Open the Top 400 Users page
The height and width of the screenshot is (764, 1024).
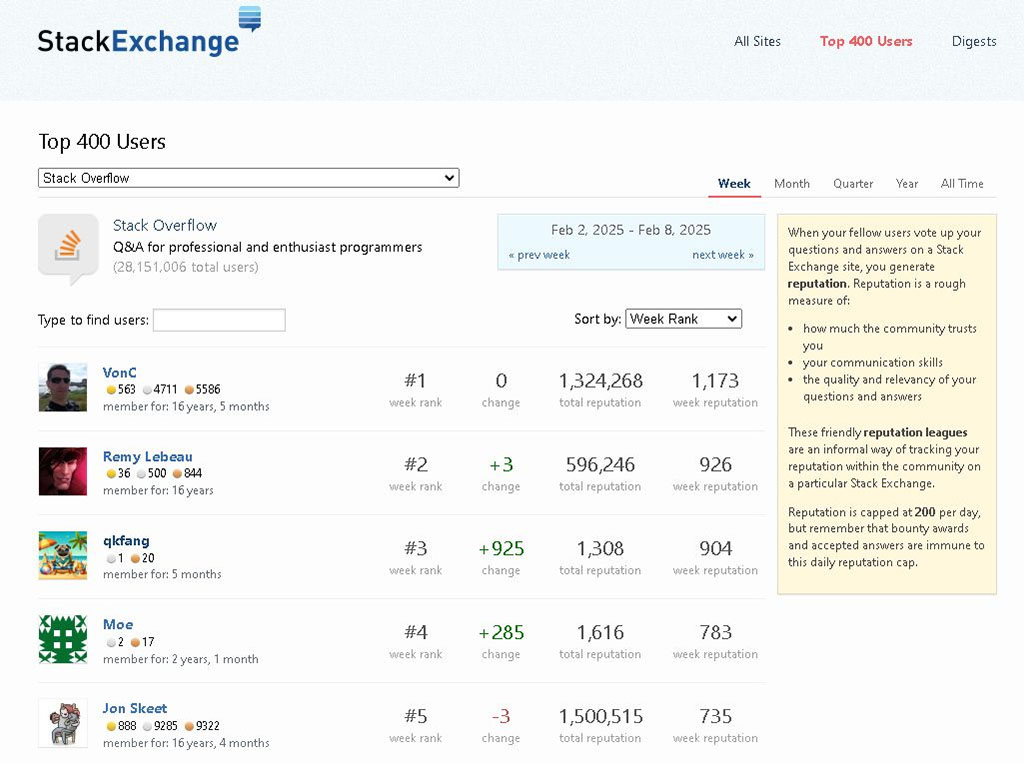[x=866, y=41]
